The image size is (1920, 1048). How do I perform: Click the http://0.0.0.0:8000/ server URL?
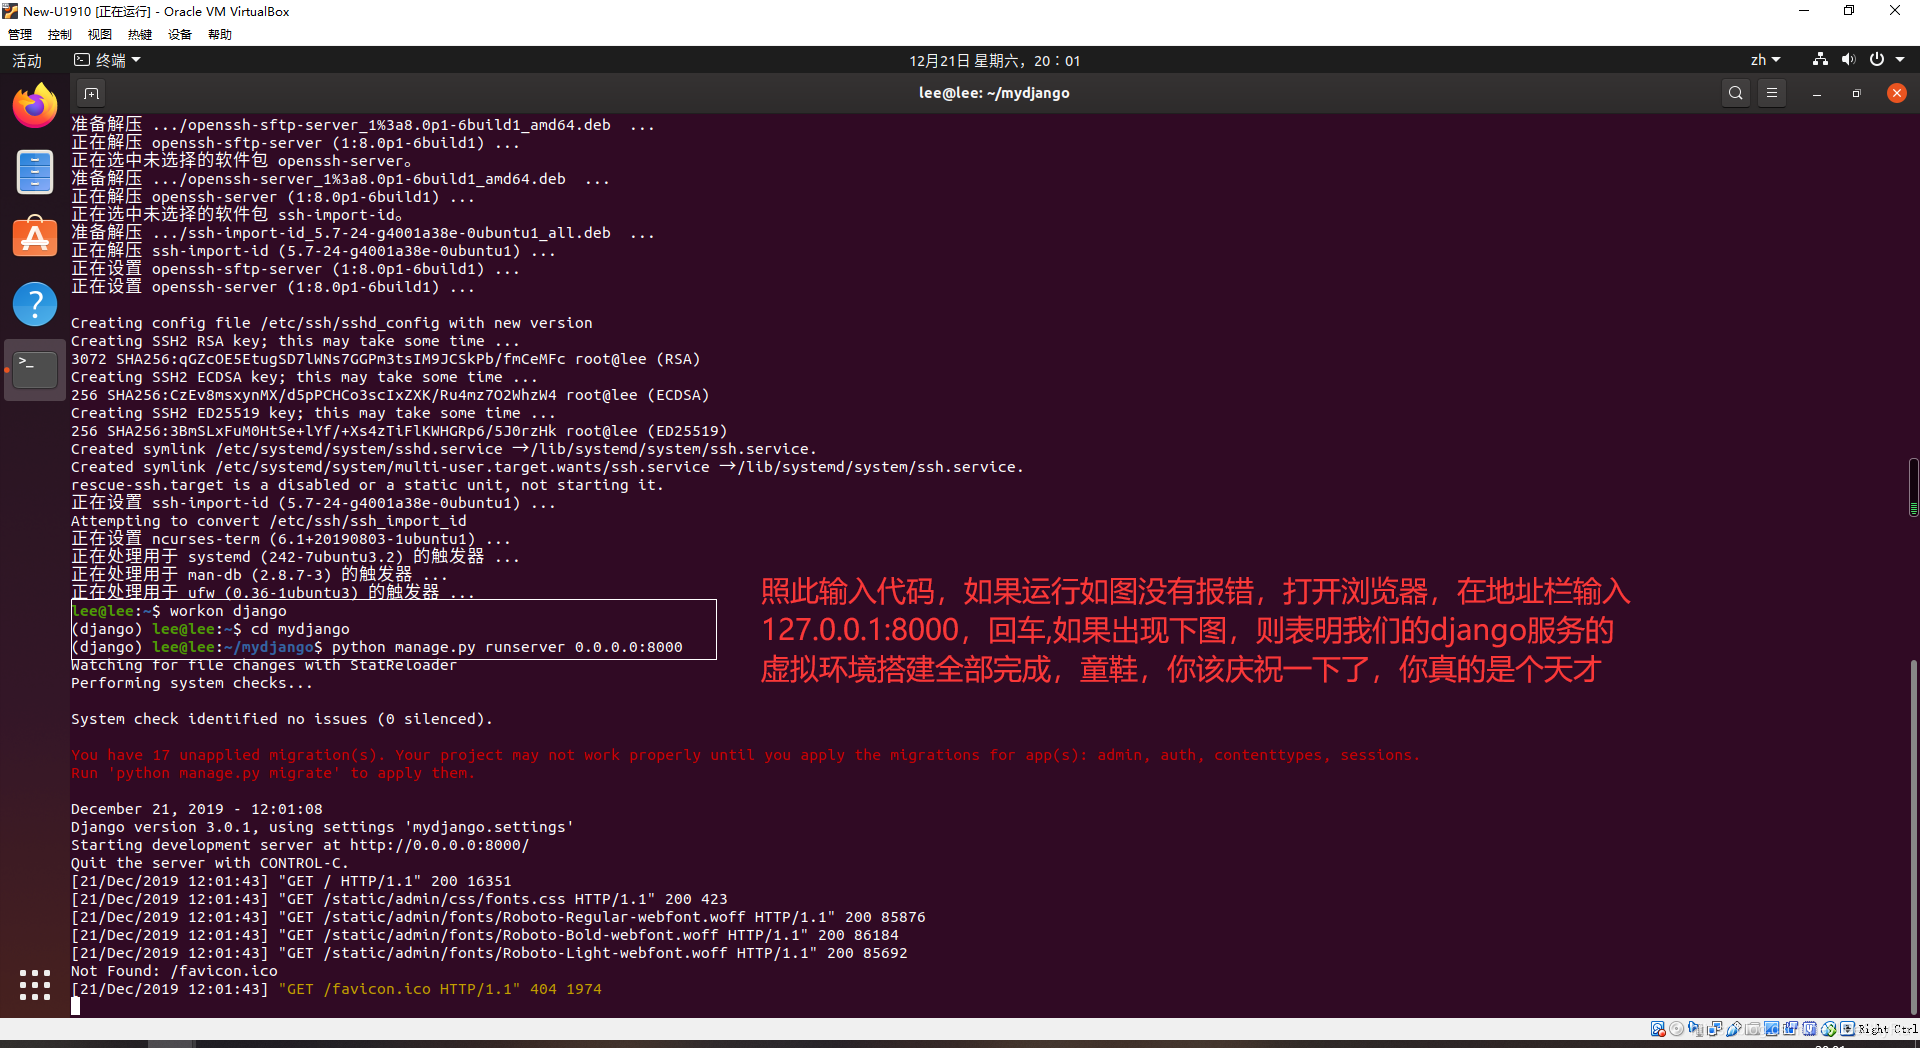pos(439,845)
